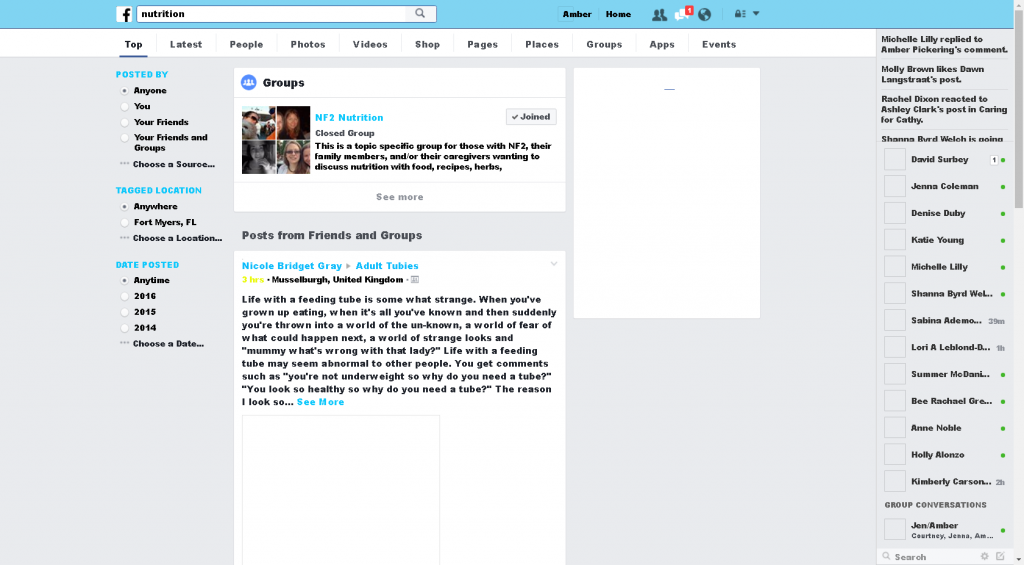The width and height of the screenshot is (1024, 565).
Task: Open Molly Brown likes ticker story
Action: (x=944, y=74)
